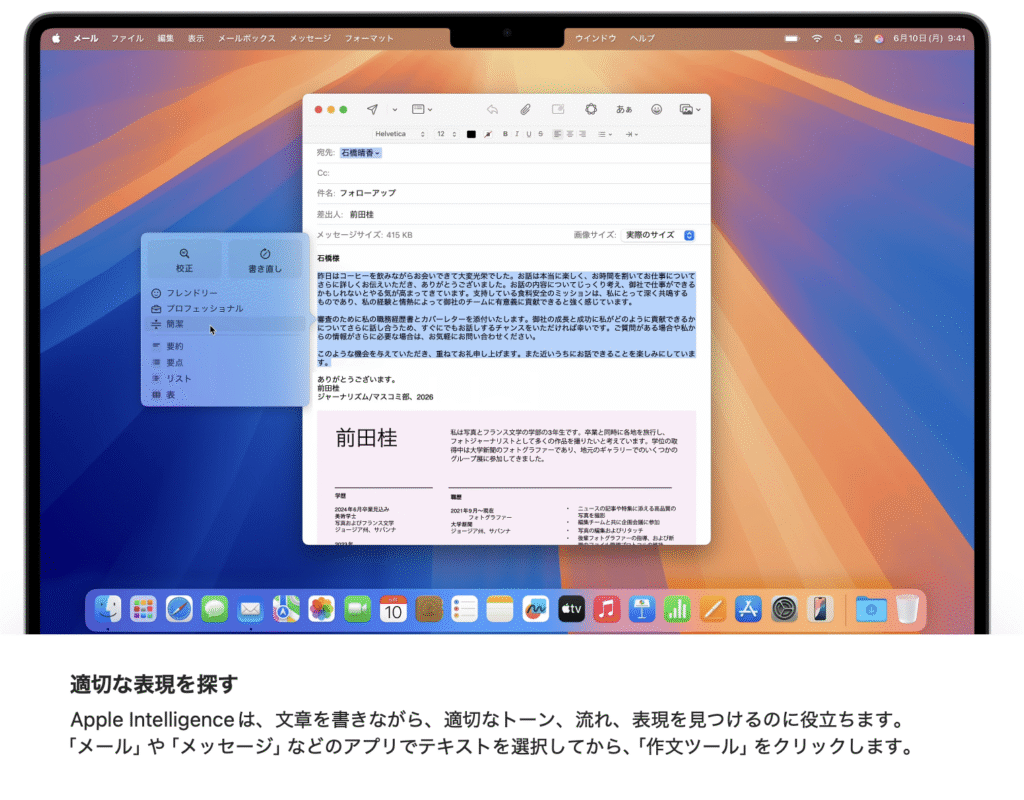Open the indent dropdown in format bar
This screenshot has height=800, width=1024.
632,134
